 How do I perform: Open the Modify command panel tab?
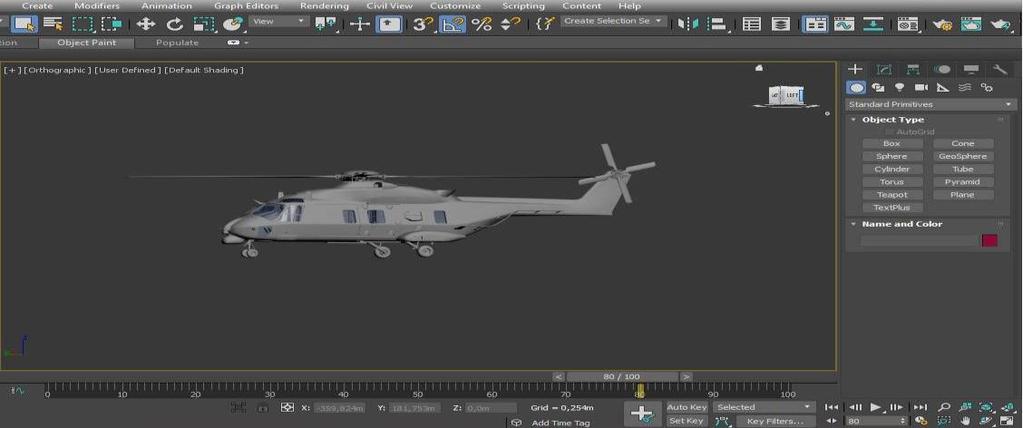(884, 69)
